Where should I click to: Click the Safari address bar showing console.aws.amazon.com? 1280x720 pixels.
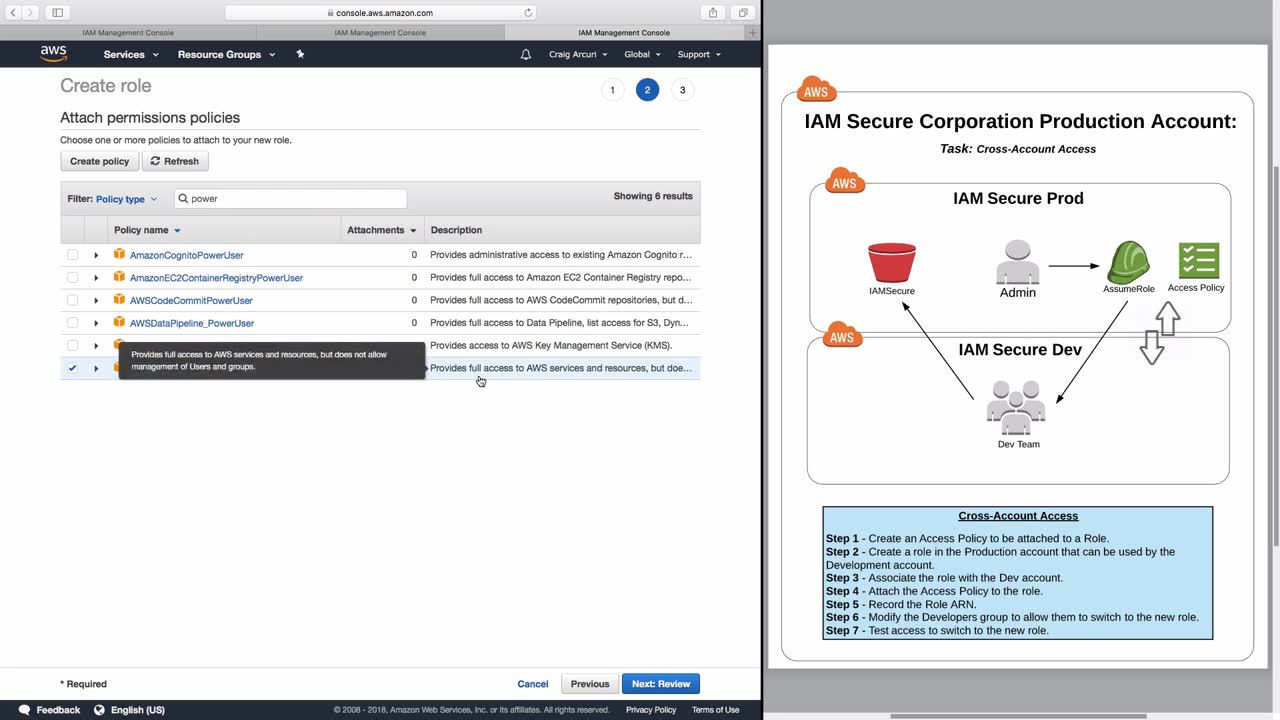coord(380,13)
